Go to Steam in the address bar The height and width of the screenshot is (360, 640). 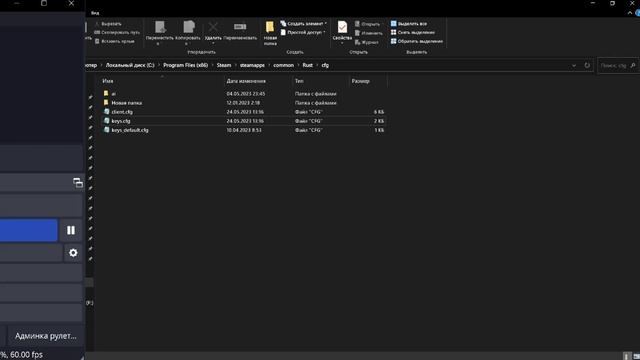(x=224, y=65)
